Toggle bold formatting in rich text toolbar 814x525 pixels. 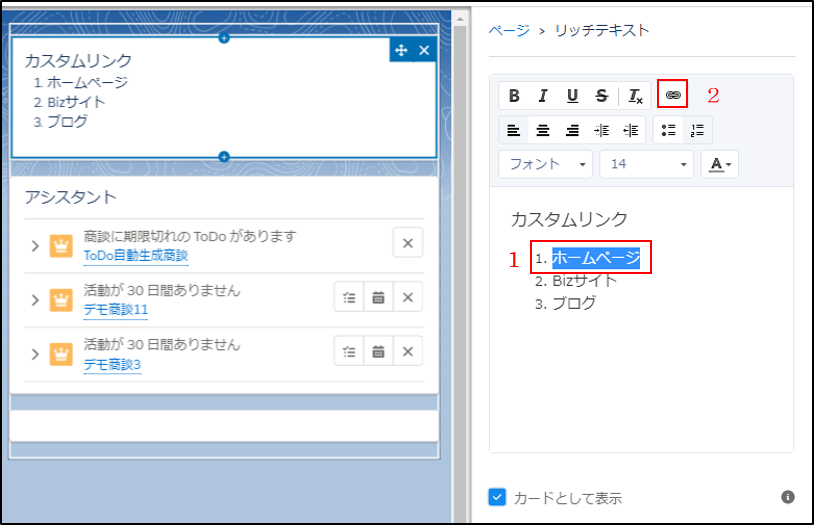pyautogui.click(x=514, y=96)
